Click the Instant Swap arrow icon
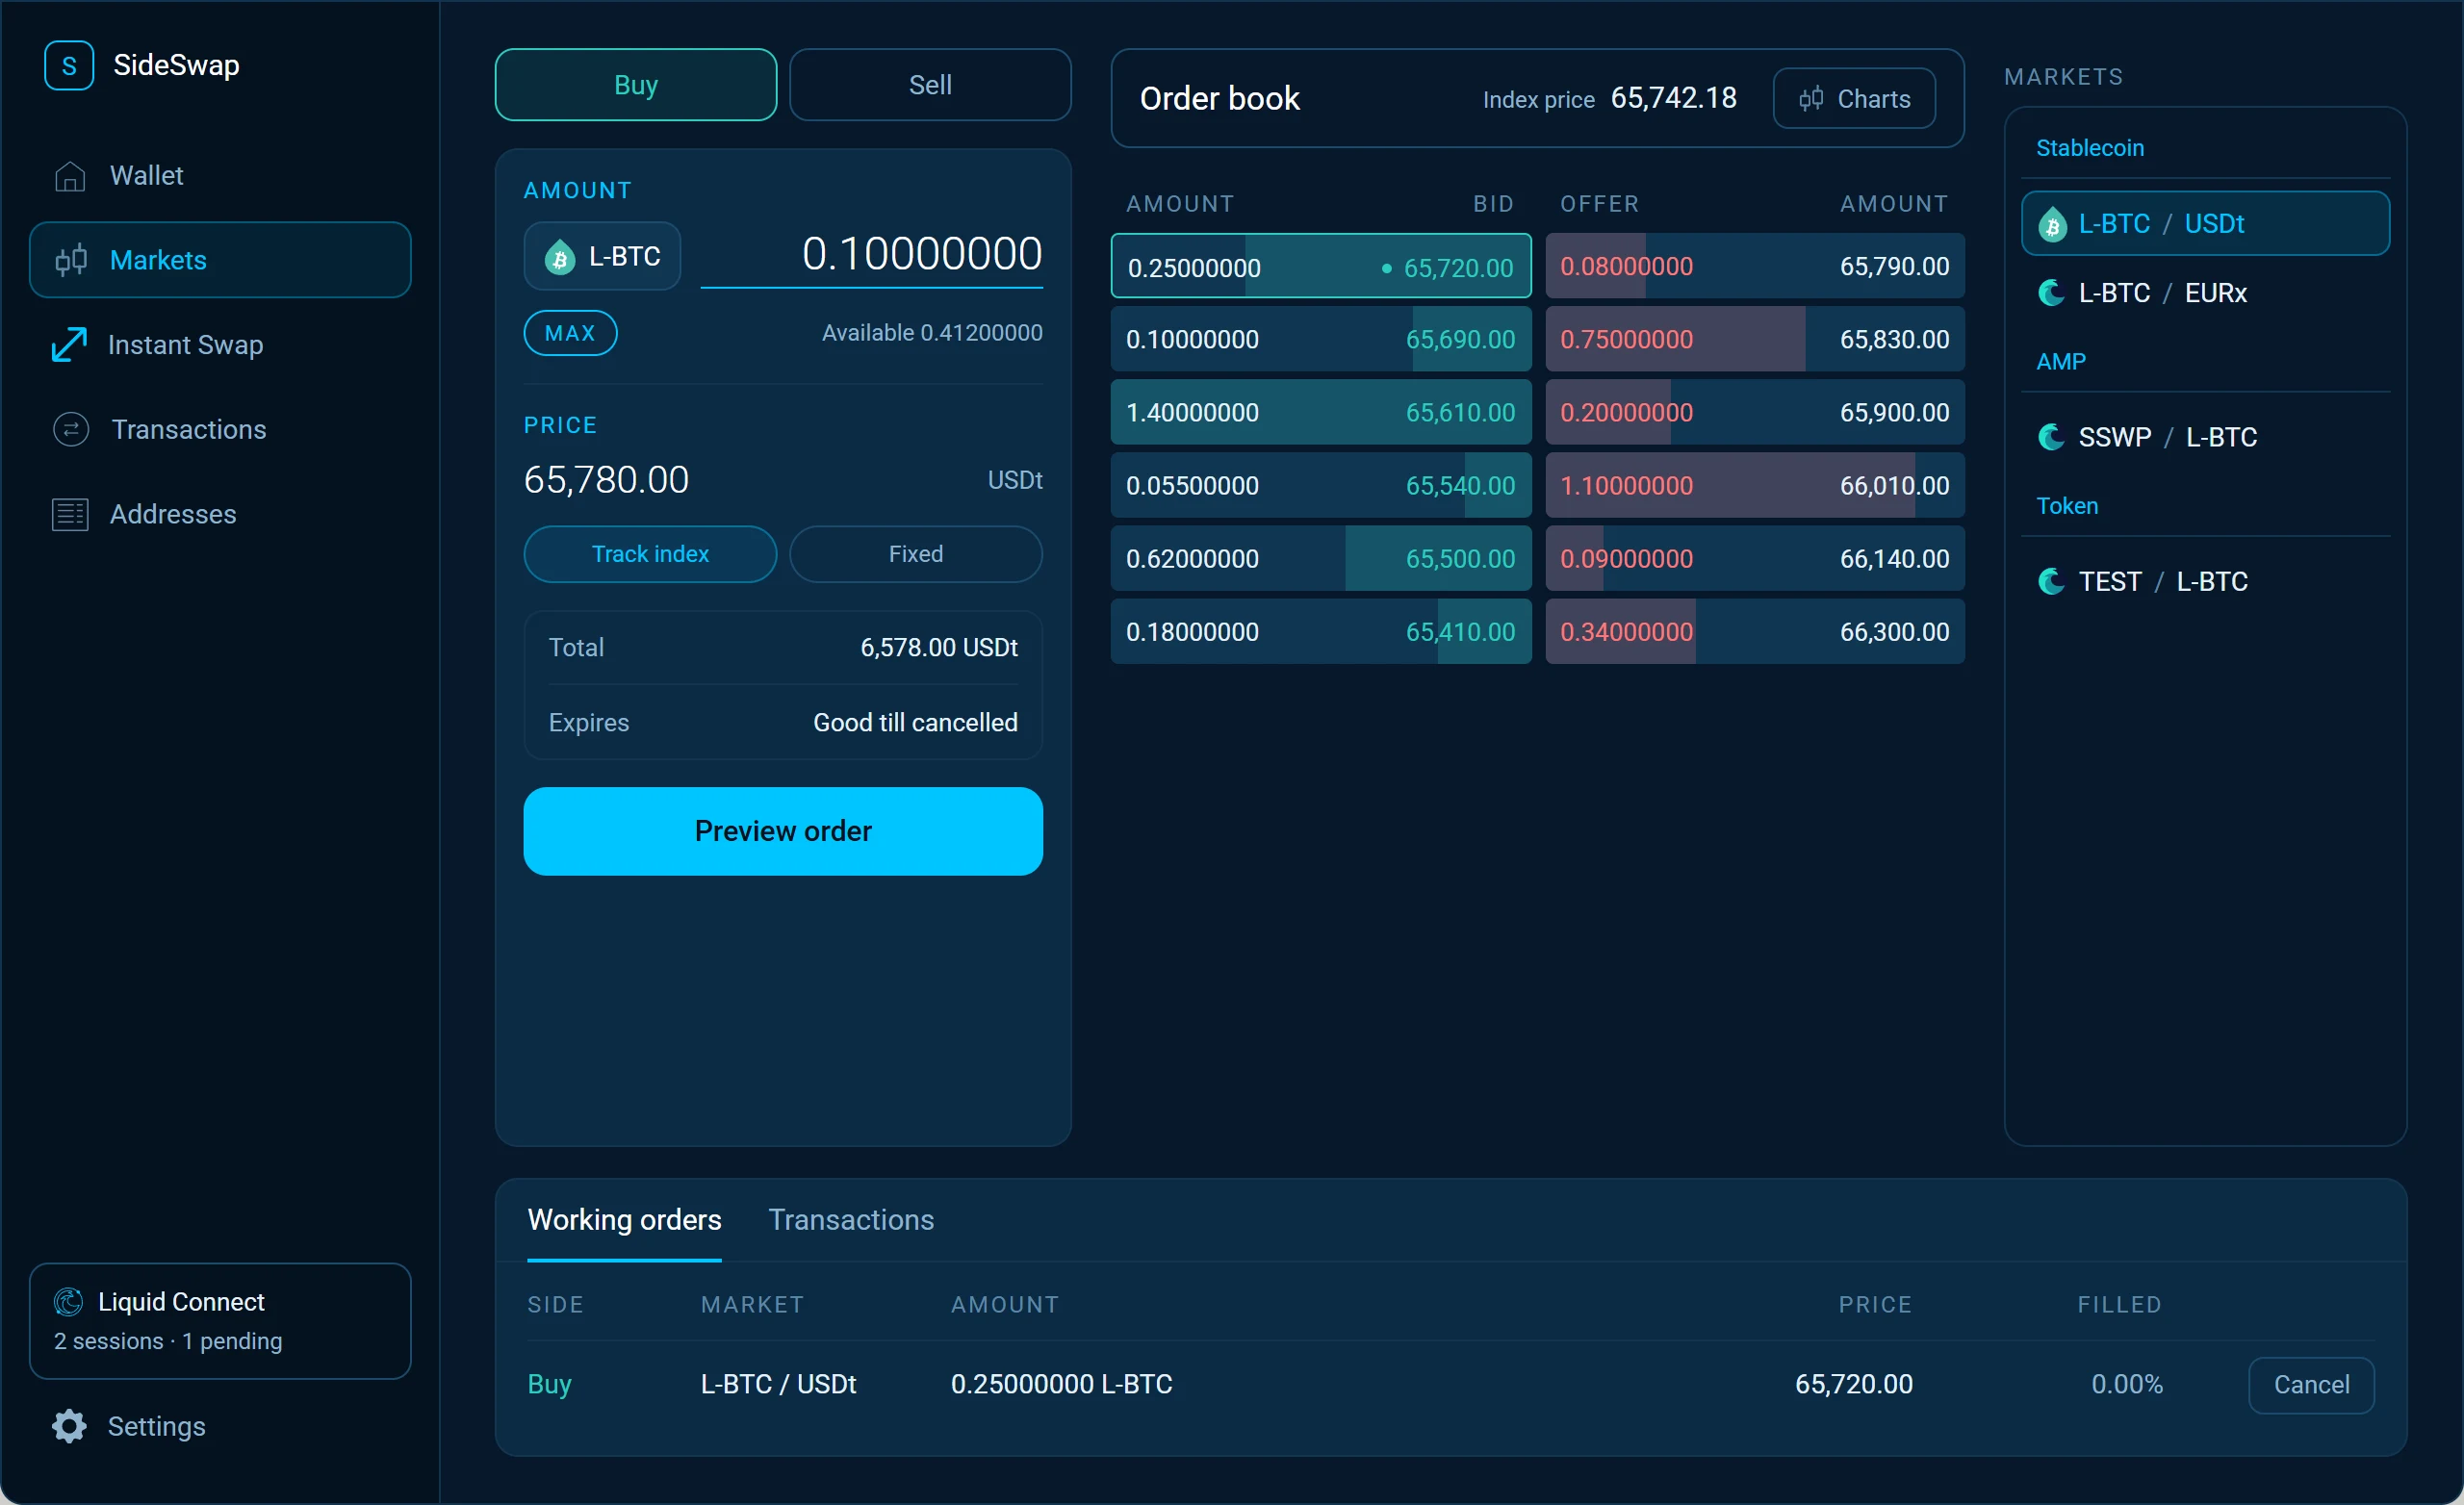This screenshot has width=2464, height=1505. [x=69, y=345]
